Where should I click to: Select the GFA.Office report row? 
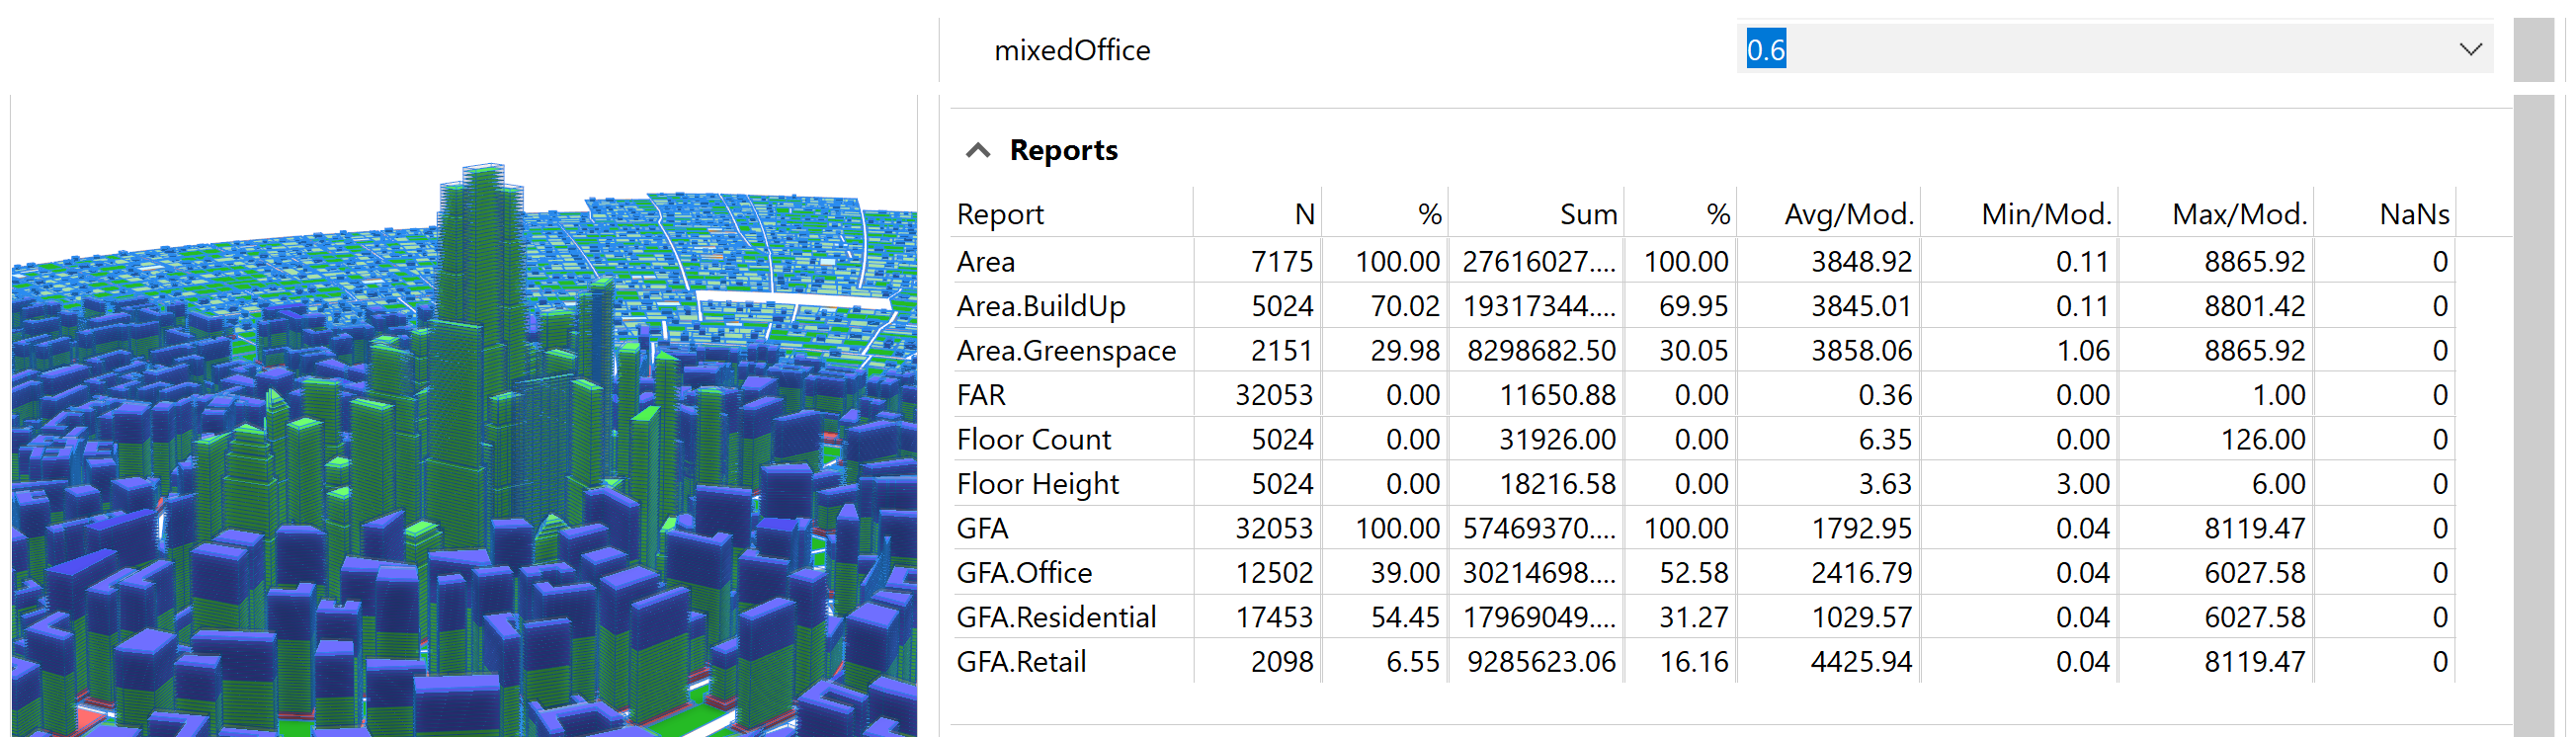tap(1704, 573)
